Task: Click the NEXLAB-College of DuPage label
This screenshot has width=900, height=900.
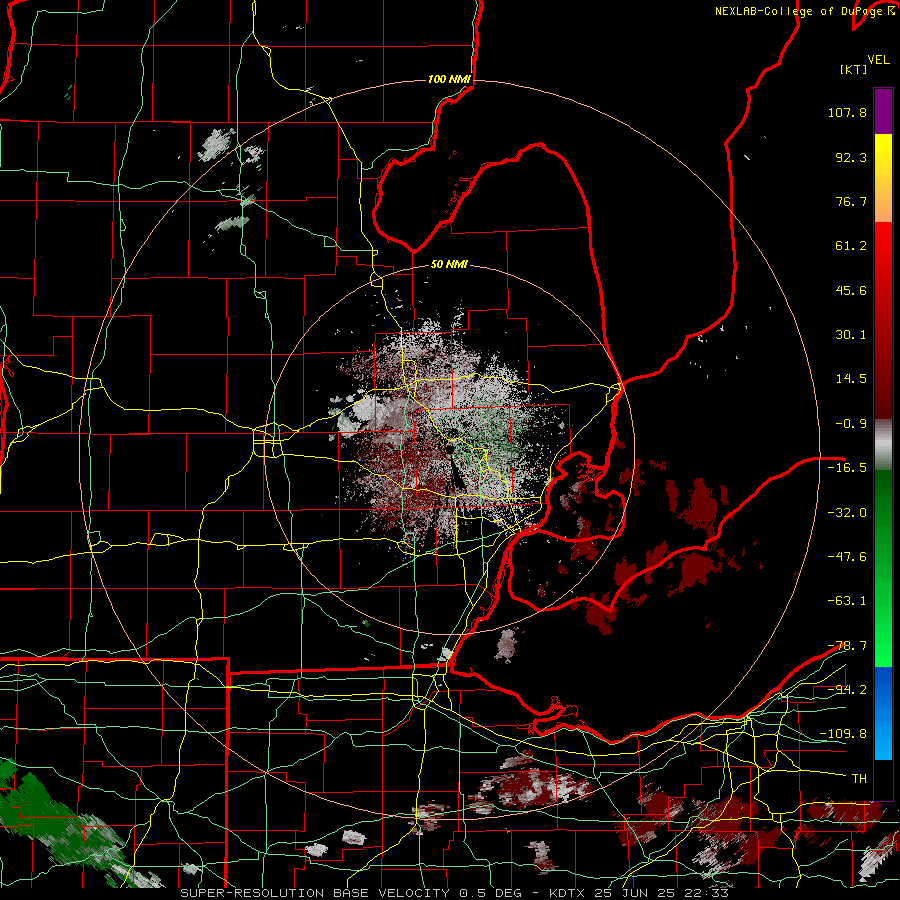Action: (804, 11)
